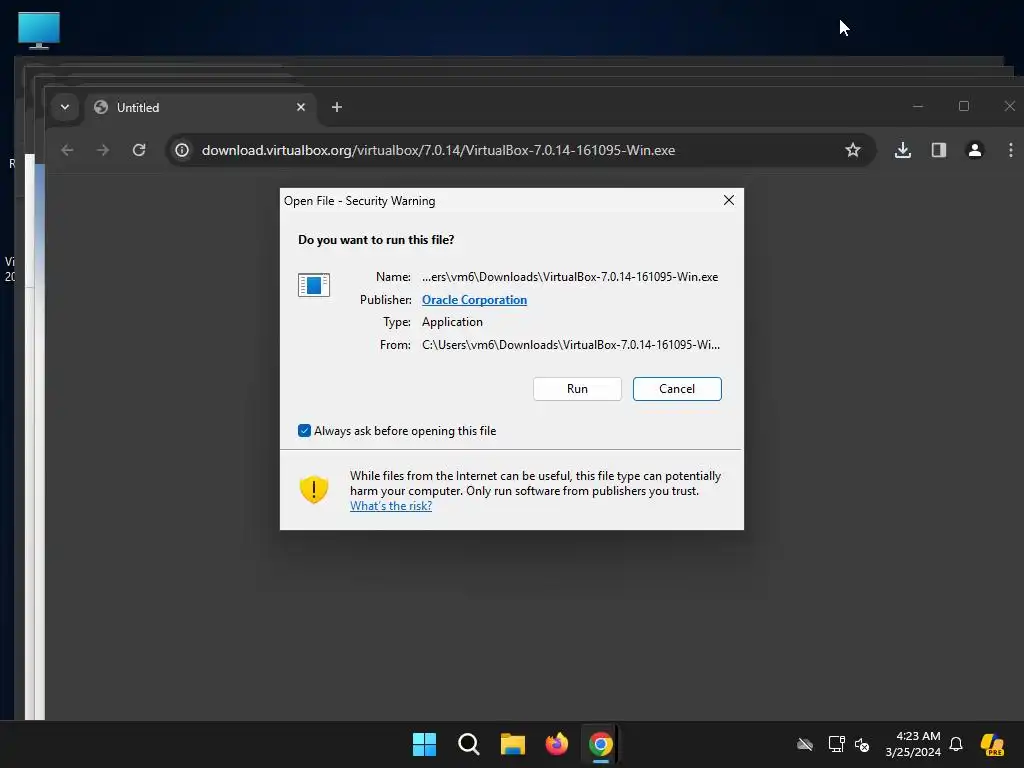
Task: View site information icon in address bar
Action: point(182,150)
